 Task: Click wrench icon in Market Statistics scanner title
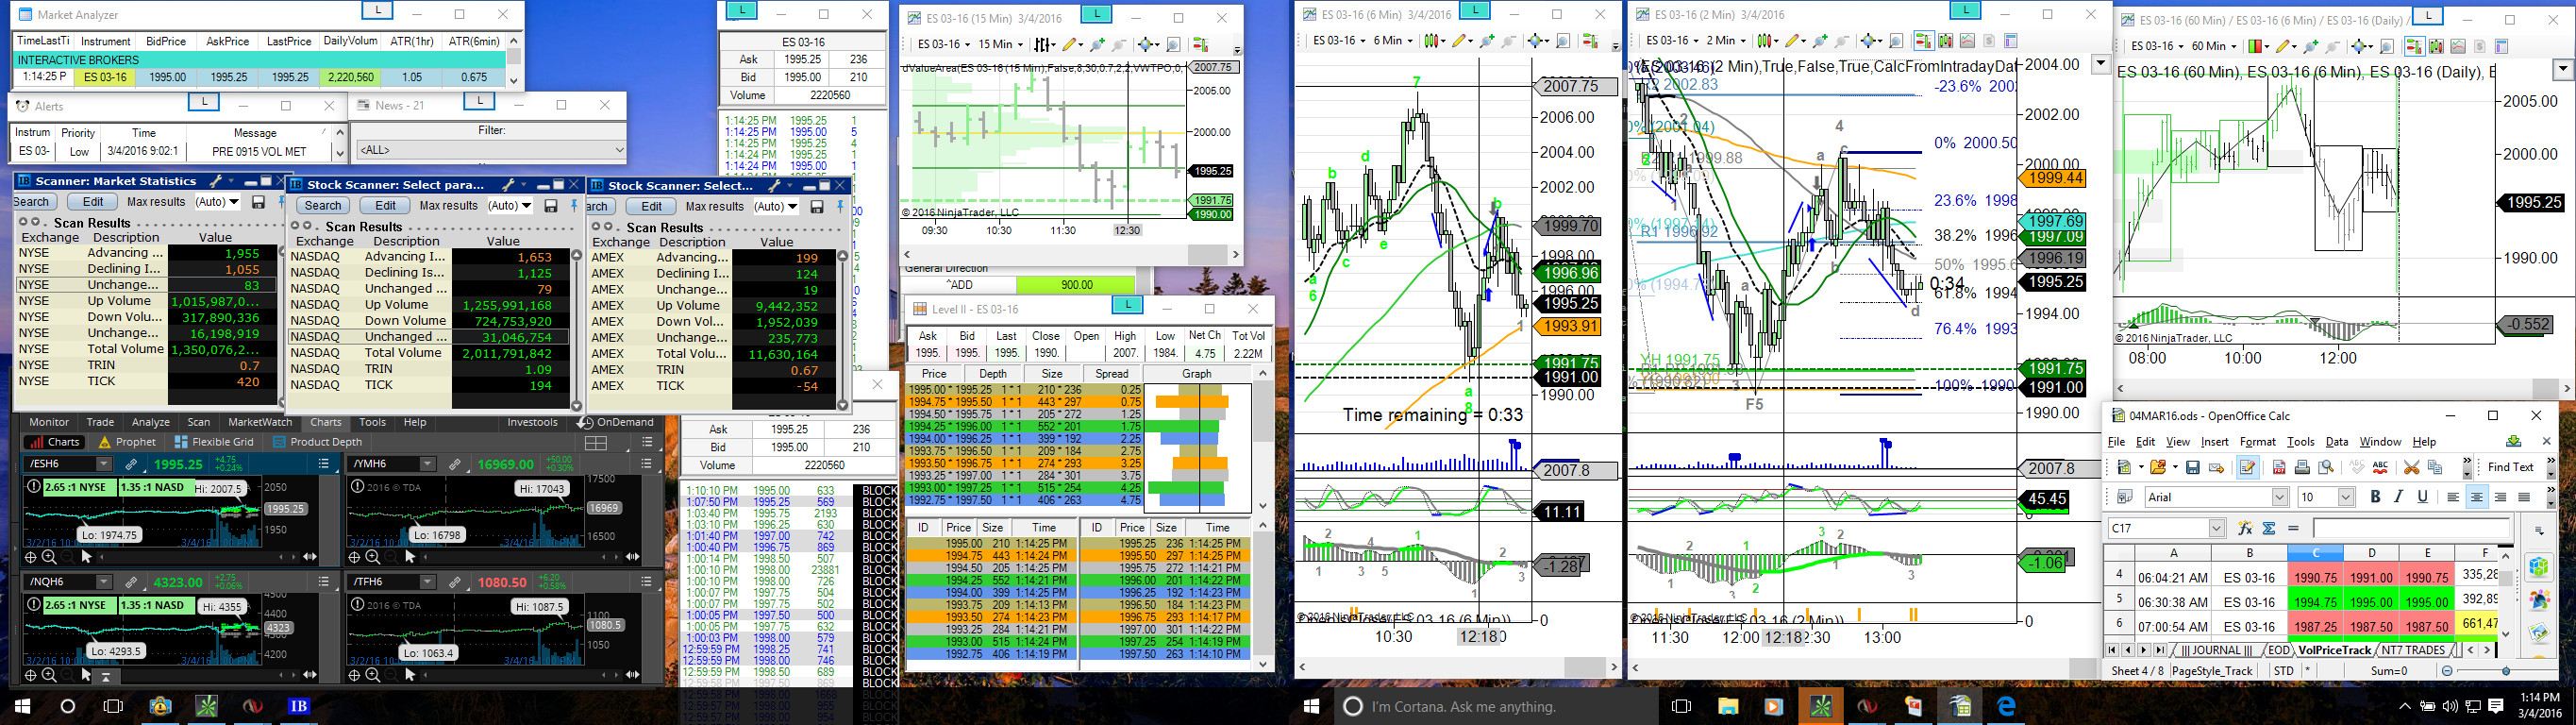[215, 181]
